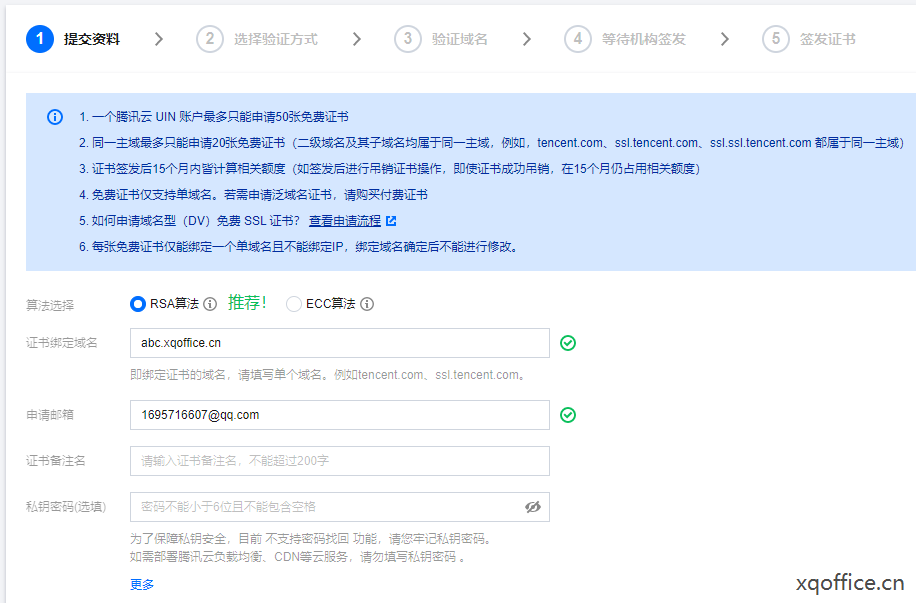Open the info tooltip next to RSA算法
The width and height of the screenshot is (916, 603).
click(210, 304)
